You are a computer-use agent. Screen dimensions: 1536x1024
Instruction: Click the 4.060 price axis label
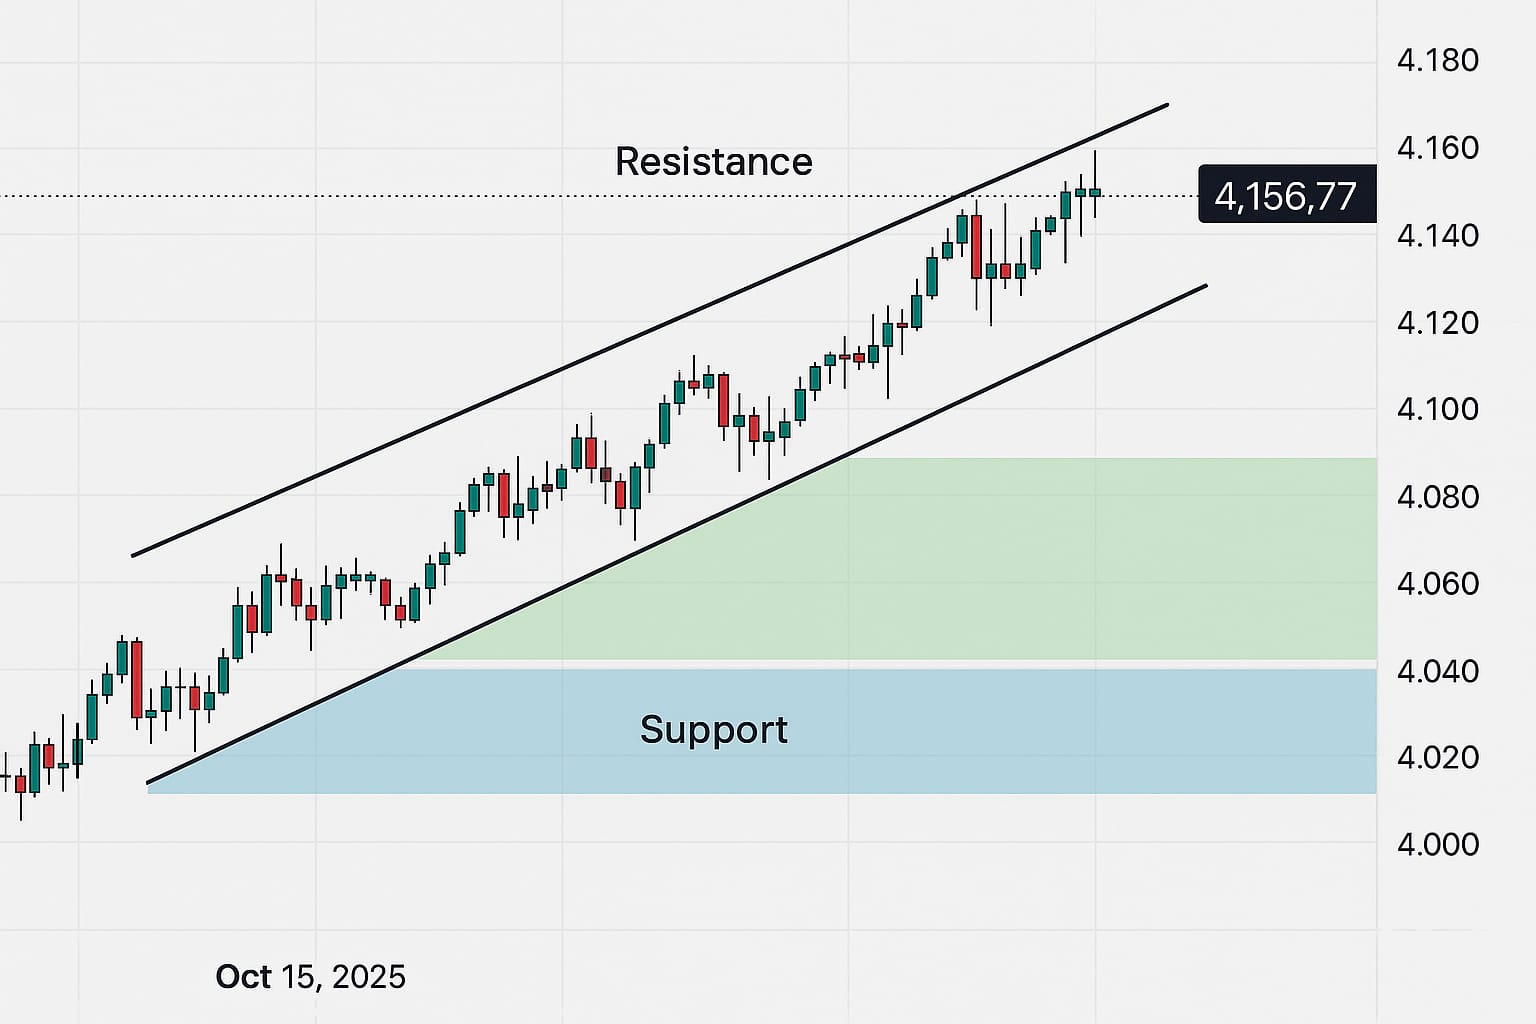tap(1437, 583)
